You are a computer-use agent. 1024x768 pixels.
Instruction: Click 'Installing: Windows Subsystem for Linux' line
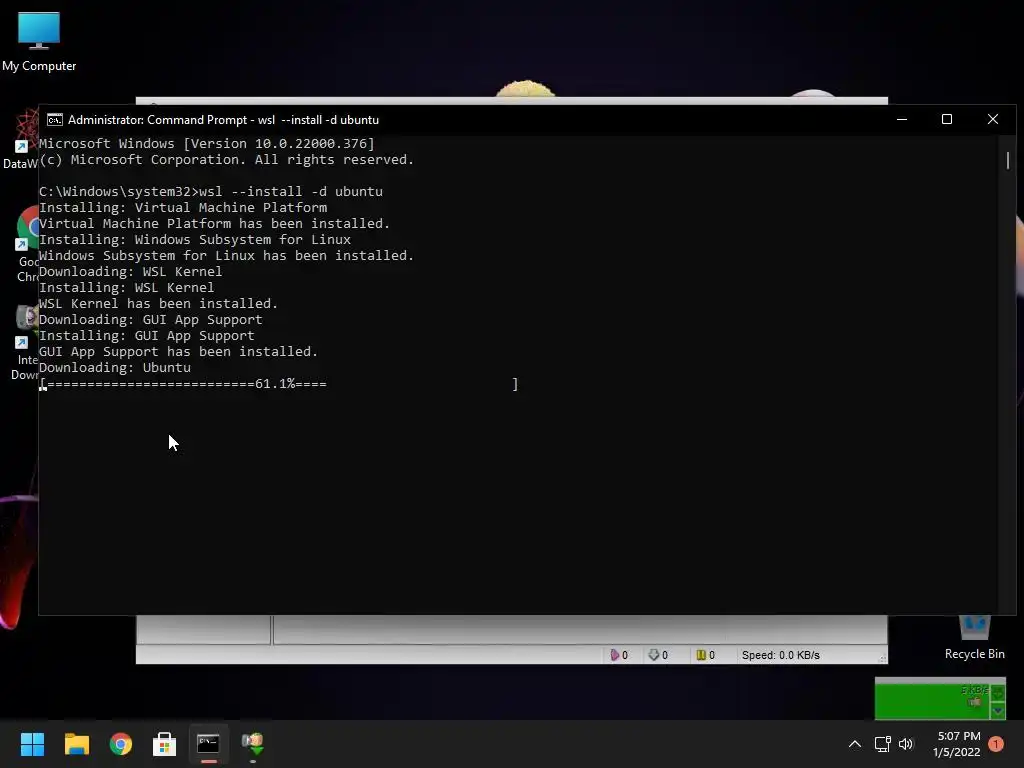pos(195,240)
